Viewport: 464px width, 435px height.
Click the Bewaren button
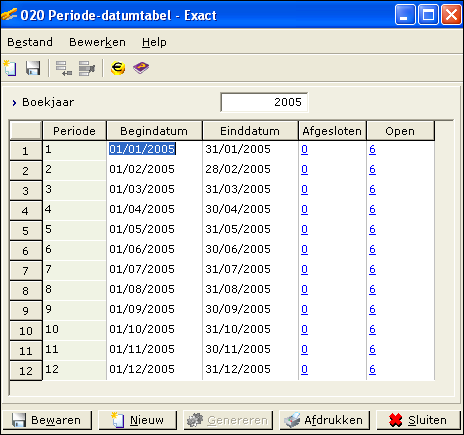click(x=47, y=420)
